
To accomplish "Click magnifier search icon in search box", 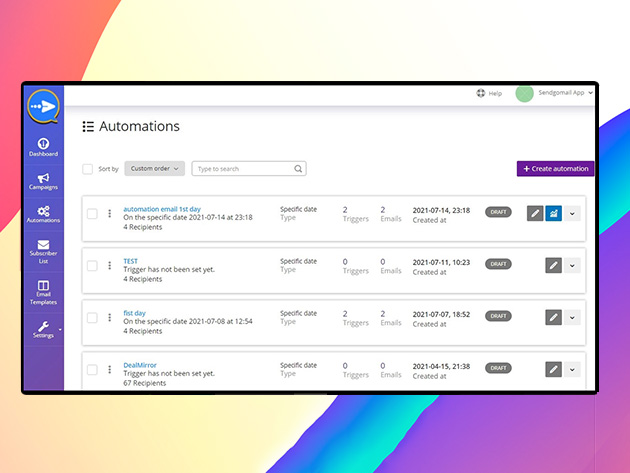I will coord(298,169).
